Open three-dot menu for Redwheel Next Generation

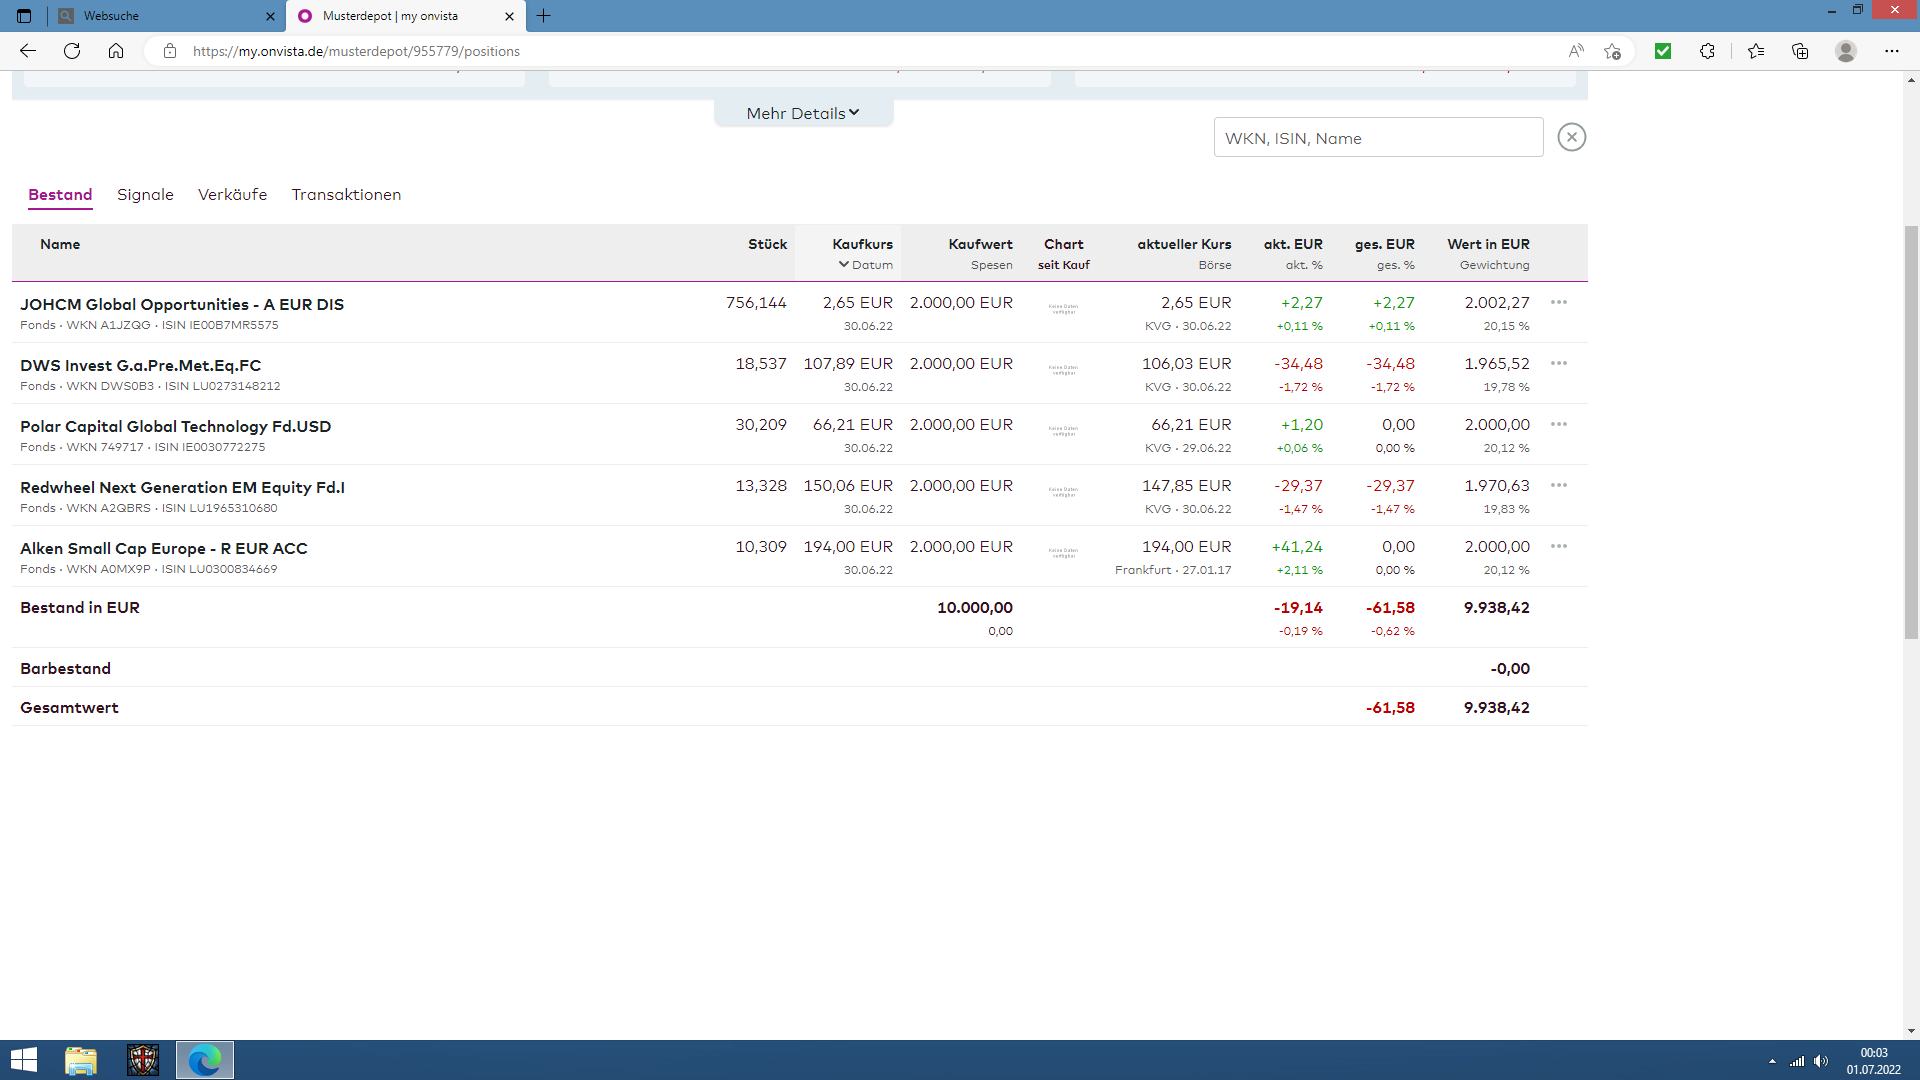[x=1558, y=485]
